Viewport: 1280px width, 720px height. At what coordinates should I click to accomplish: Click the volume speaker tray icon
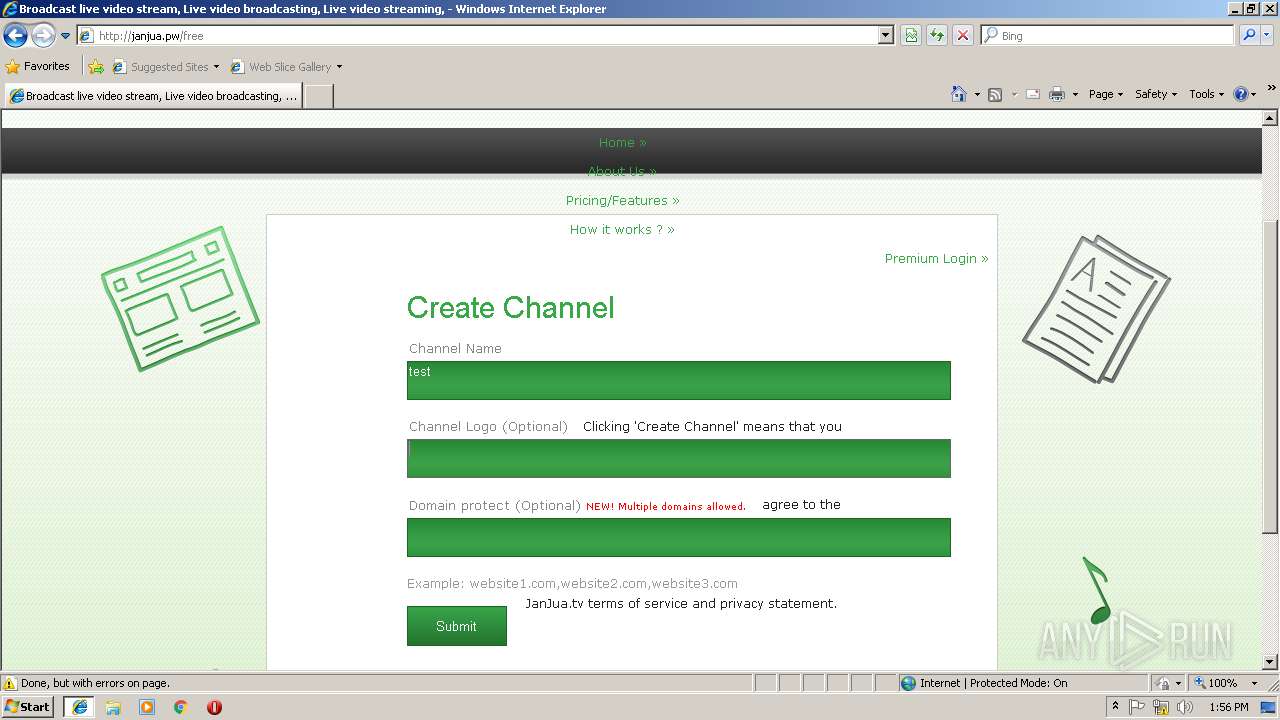coord(1185,707)
